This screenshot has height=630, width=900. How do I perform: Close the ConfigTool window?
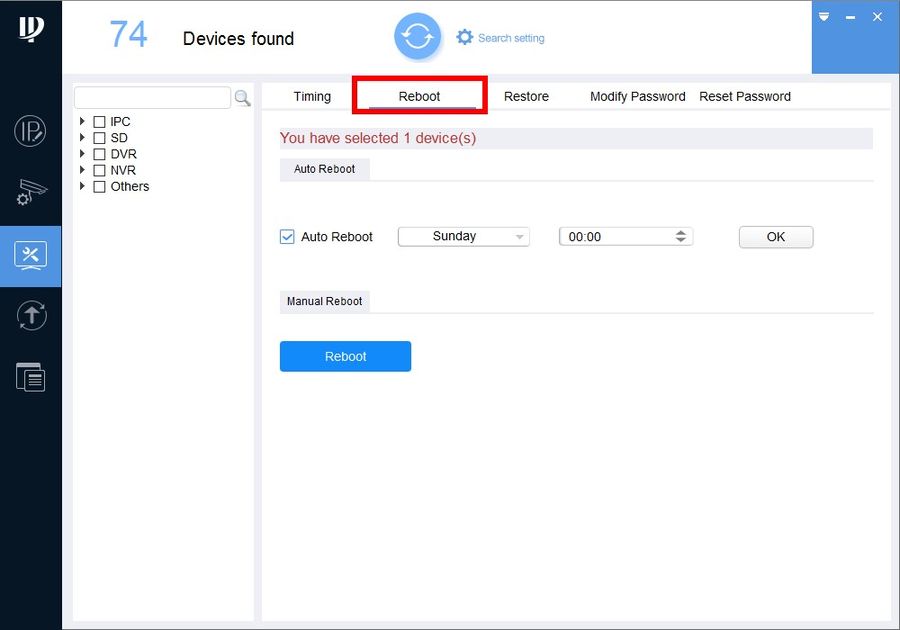[877, 17]
